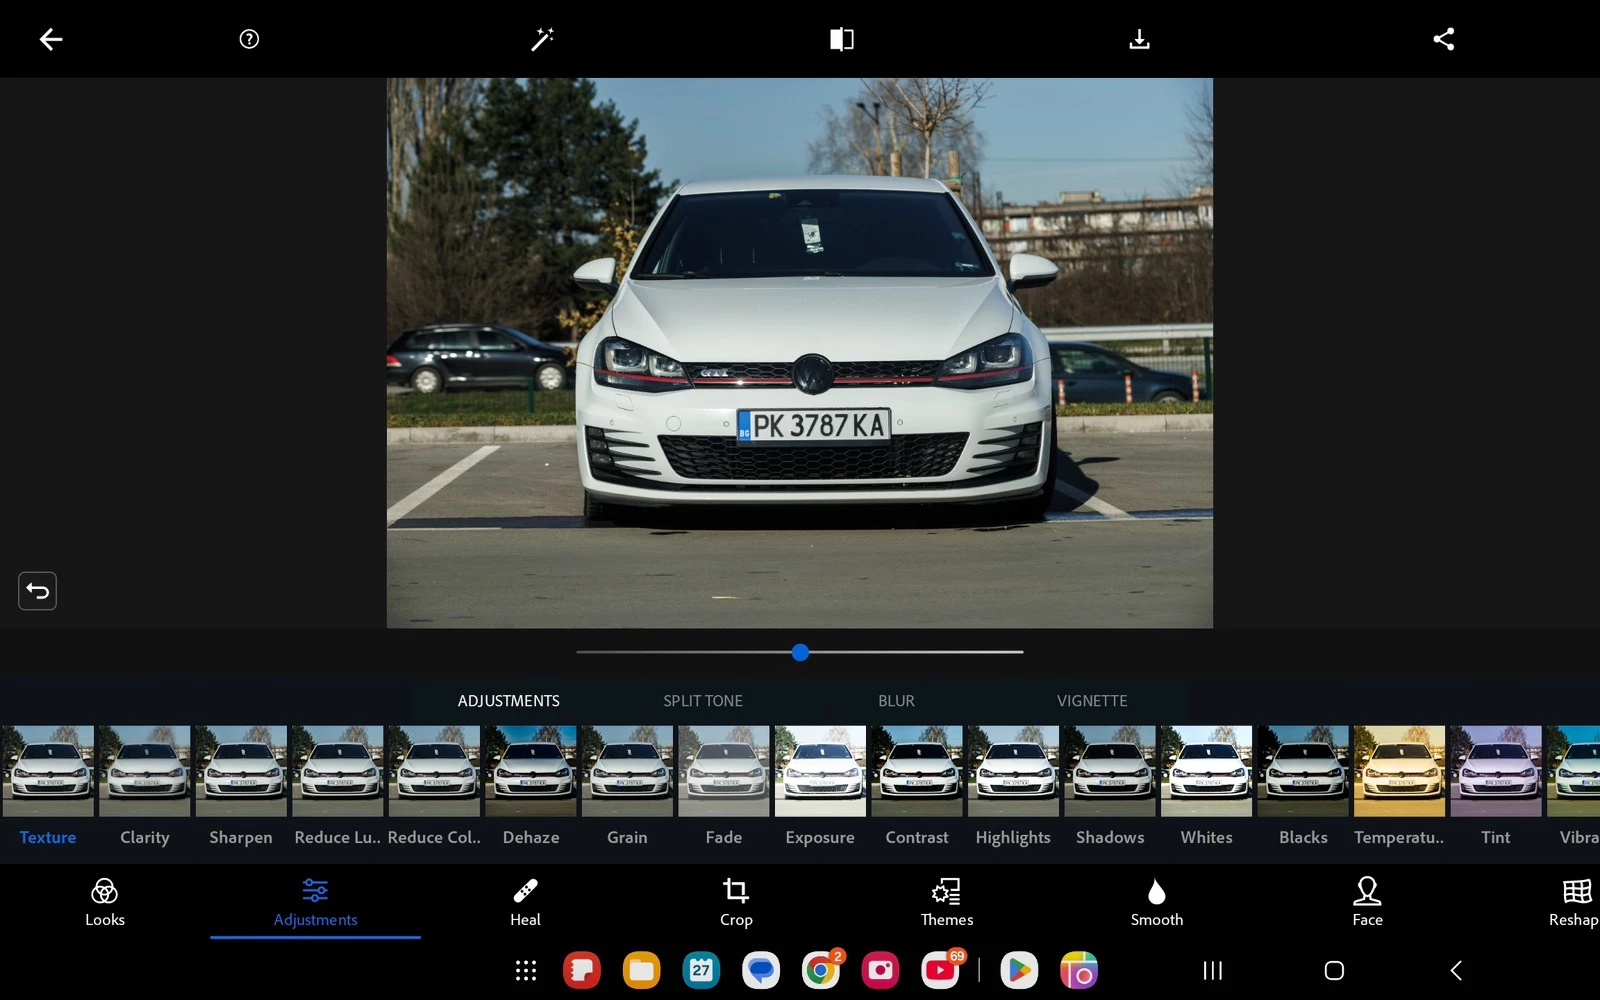
Task: Apply auto enhance with the magic wand
Action: tap(542, 39)
